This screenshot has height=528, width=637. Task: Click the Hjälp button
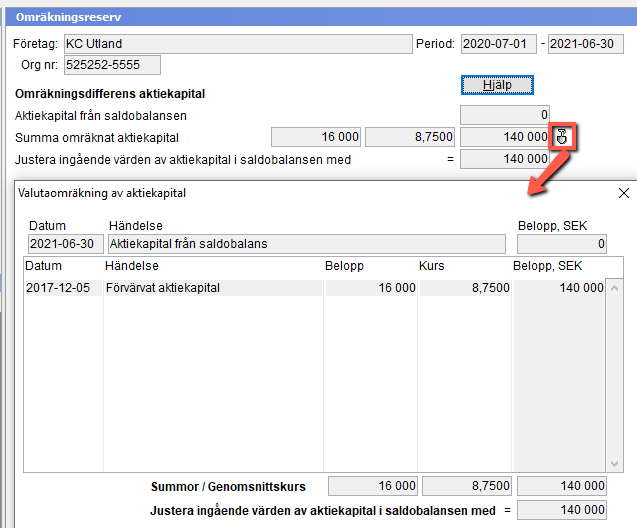pos(497,85)
